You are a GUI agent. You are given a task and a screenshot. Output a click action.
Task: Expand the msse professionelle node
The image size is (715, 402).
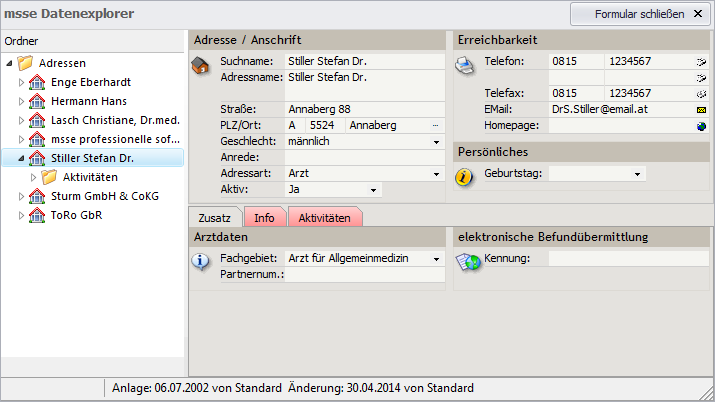click(21, 139)
